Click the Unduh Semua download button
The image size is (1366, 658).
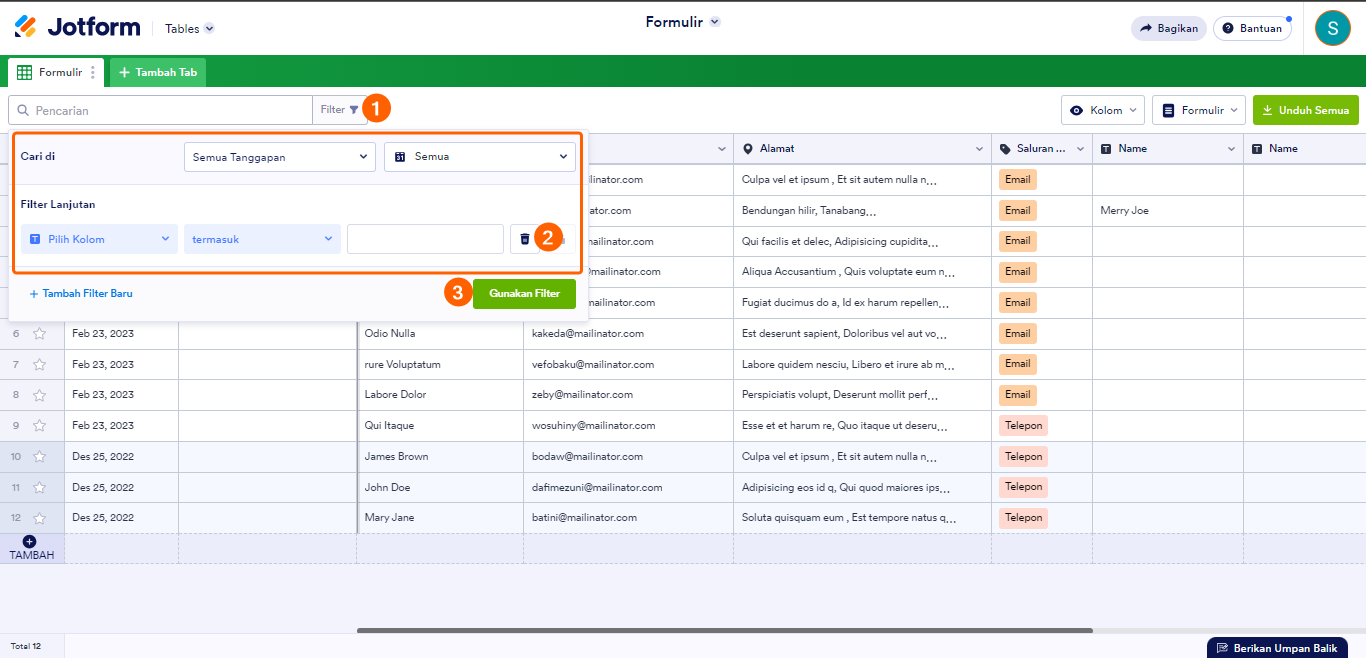[1306, 110]
